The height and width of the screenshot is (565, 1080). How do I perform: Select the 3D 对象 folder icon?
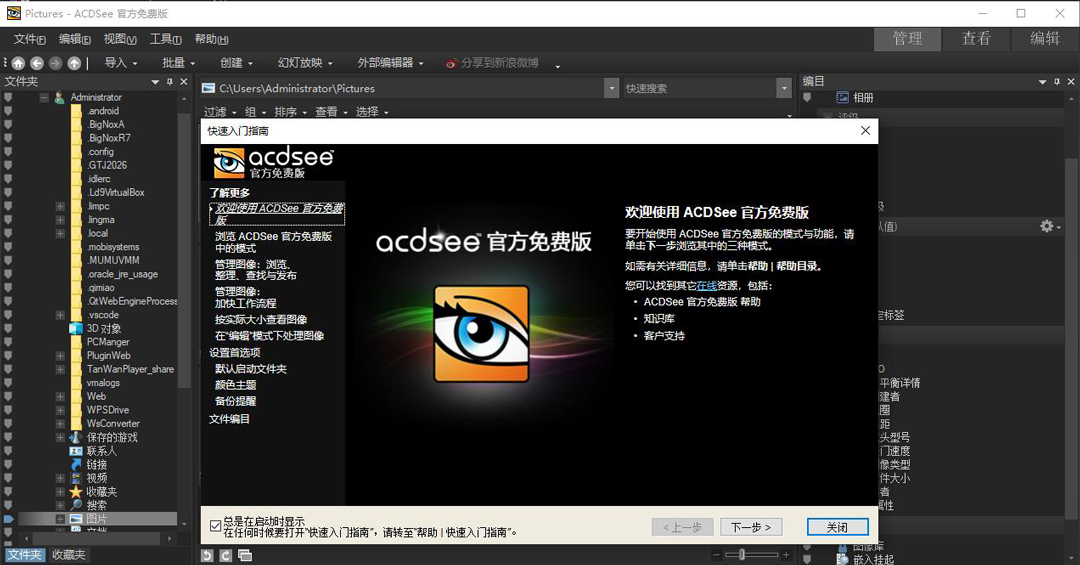pos(76,329)
